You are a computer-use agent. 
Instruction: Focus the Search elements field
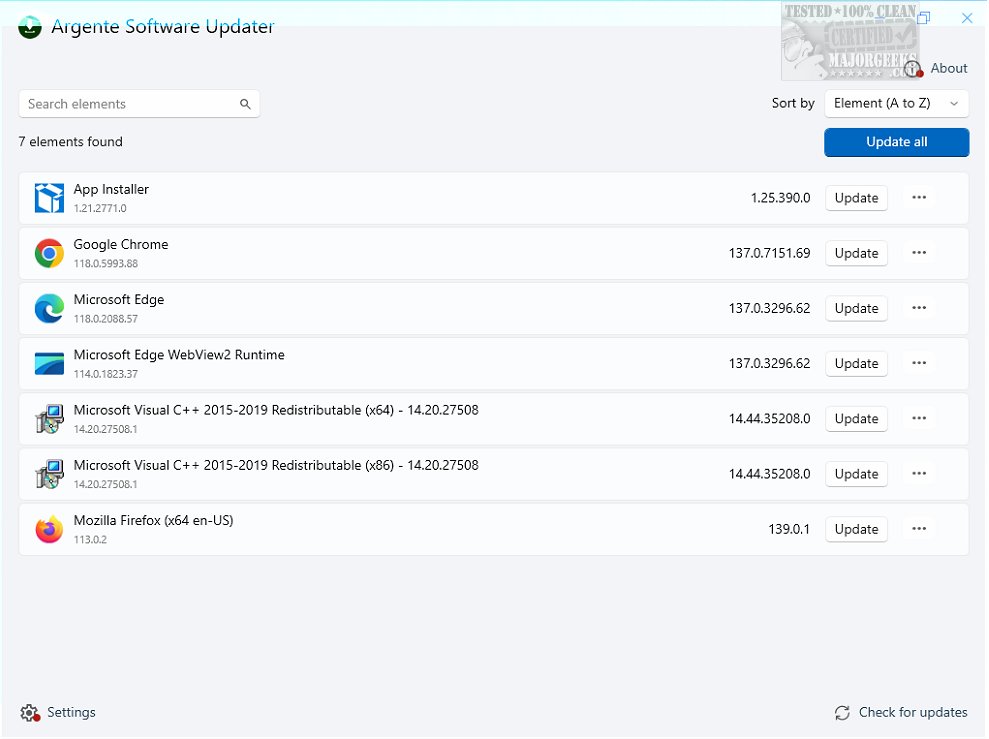139,104
